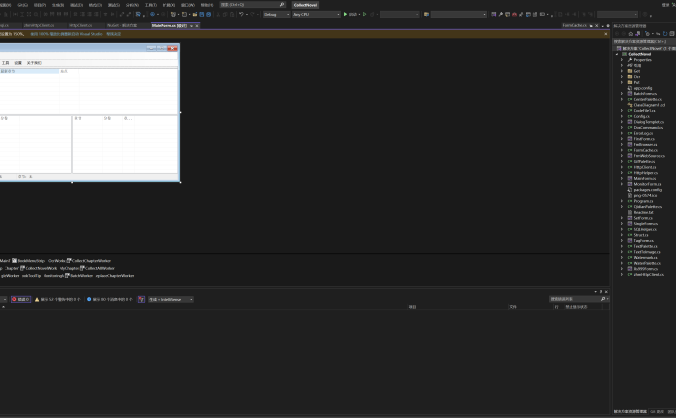Open the Debug configuration dropdown

276,14
